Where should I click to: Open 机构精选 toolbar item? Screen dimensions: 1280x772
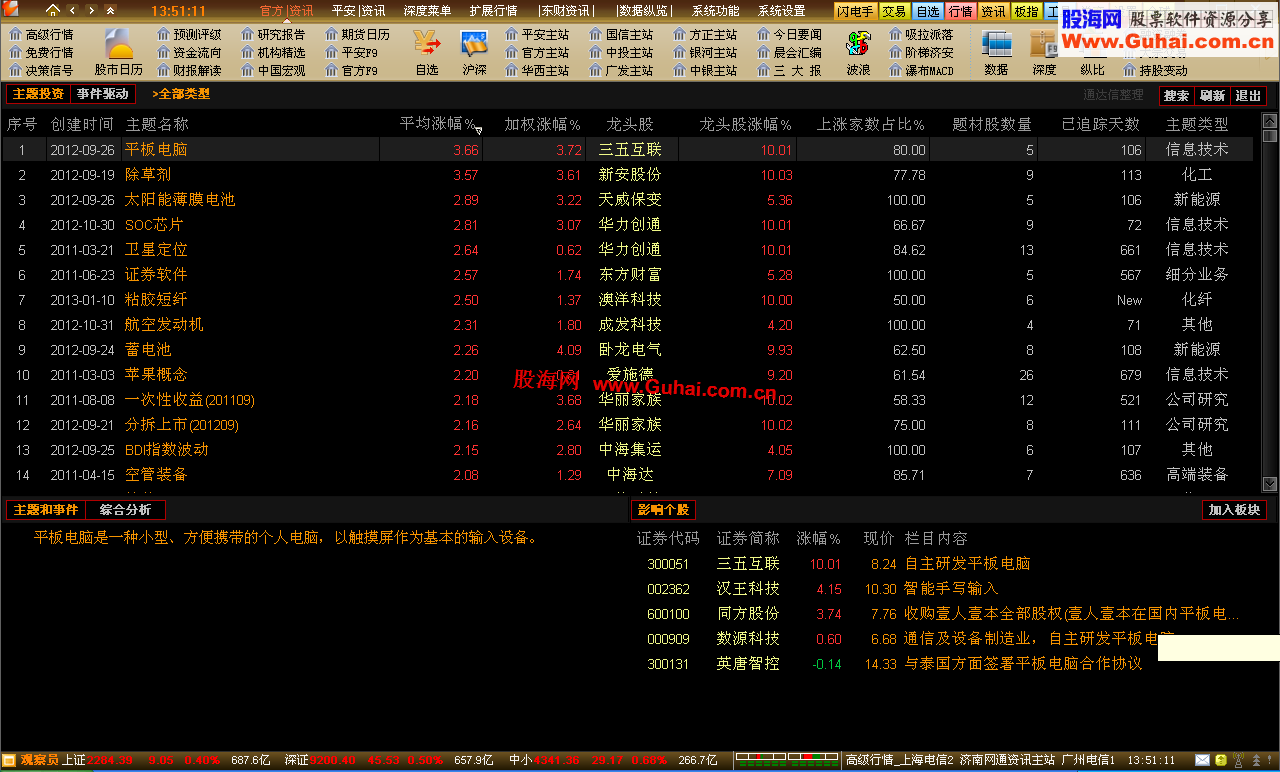[273, 52]
